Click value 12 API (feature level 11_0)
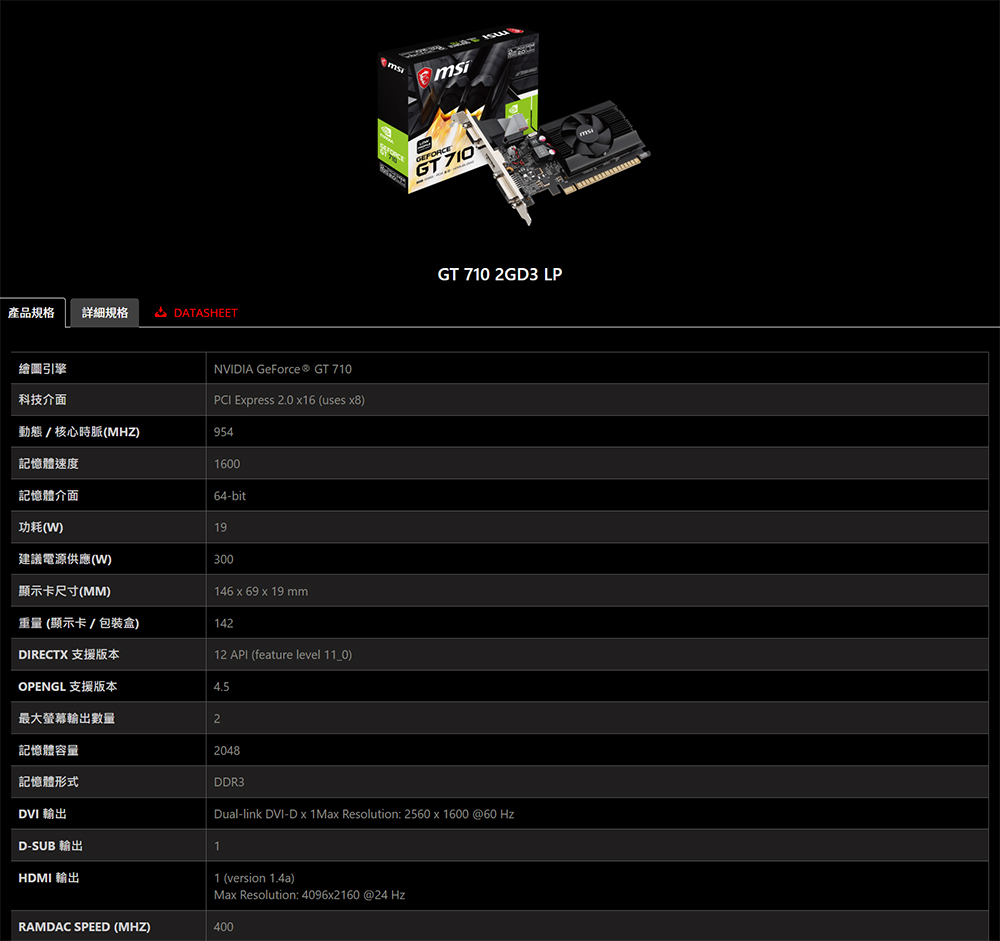This screenshot has width=1000, height=941. 283,655
